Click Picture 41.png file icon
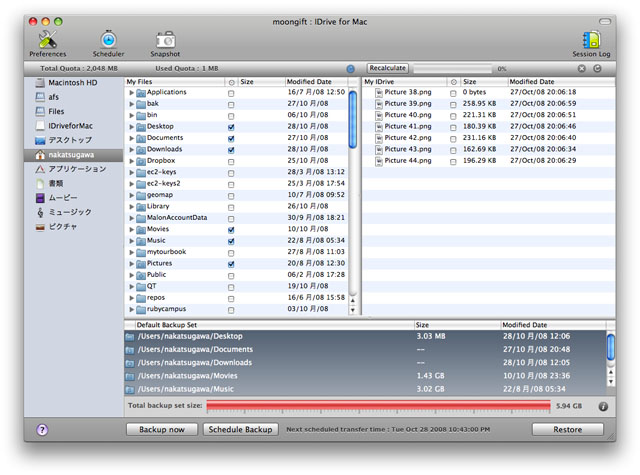The width and height of the screenshot is (640, 475). 379,127
